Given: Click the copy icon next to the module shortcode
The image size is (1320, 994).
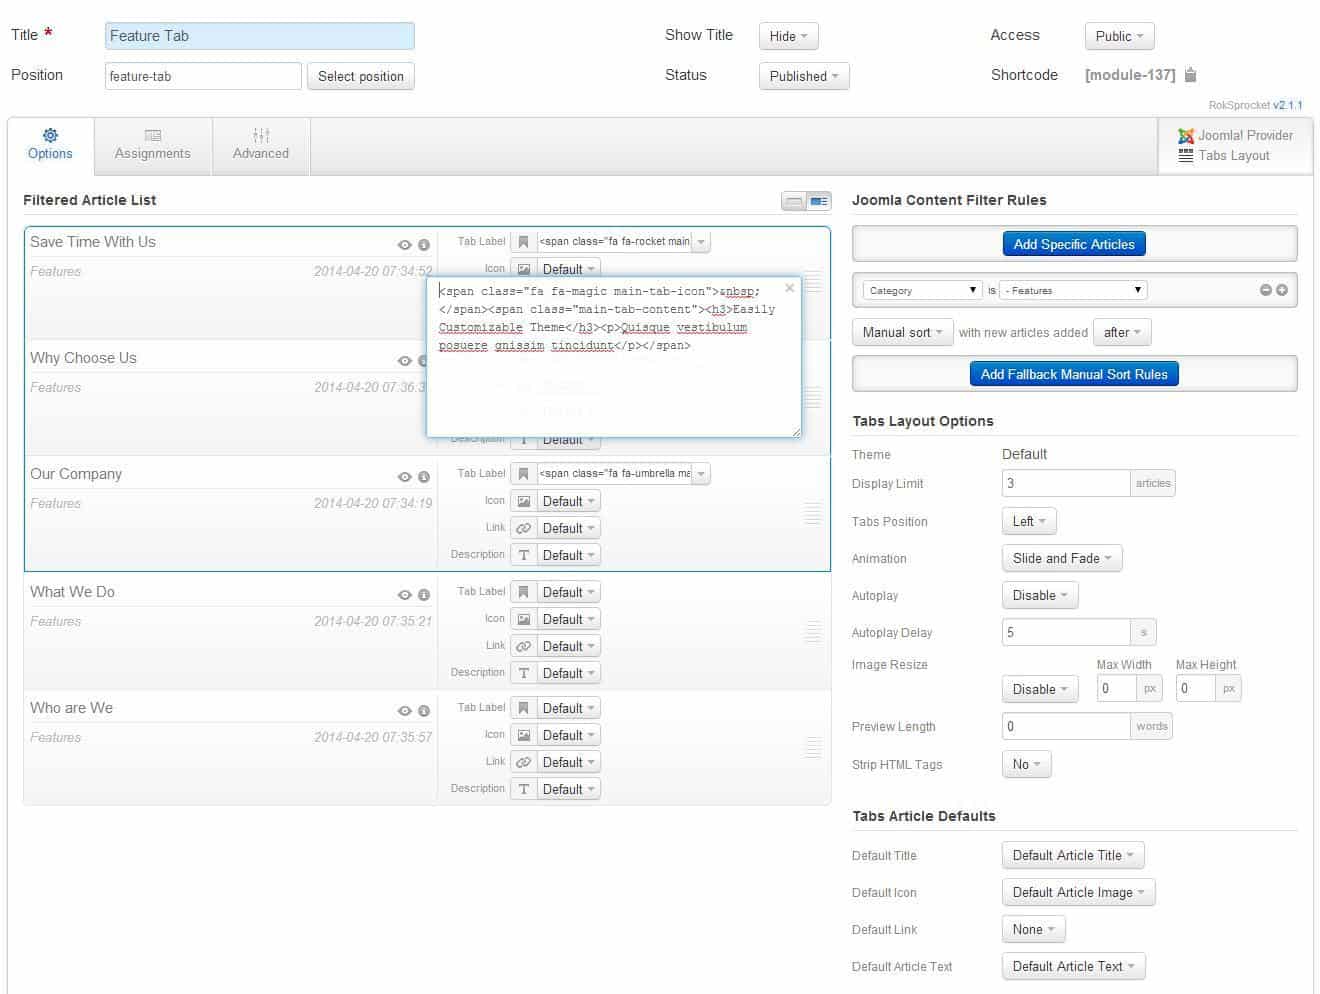Looking at the screenshot, I should 1189,74.
